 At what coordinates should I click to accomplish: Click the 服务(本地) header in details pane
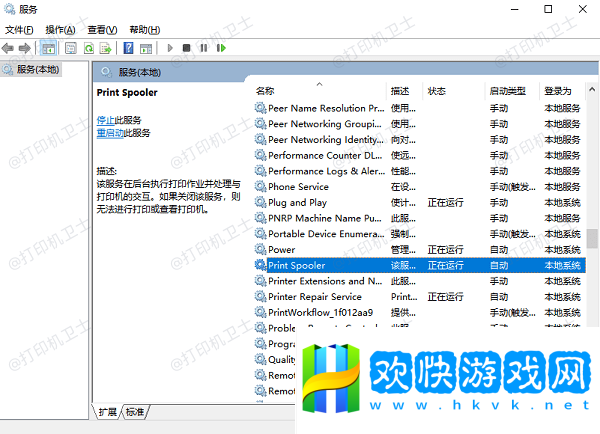click(139, 72)
